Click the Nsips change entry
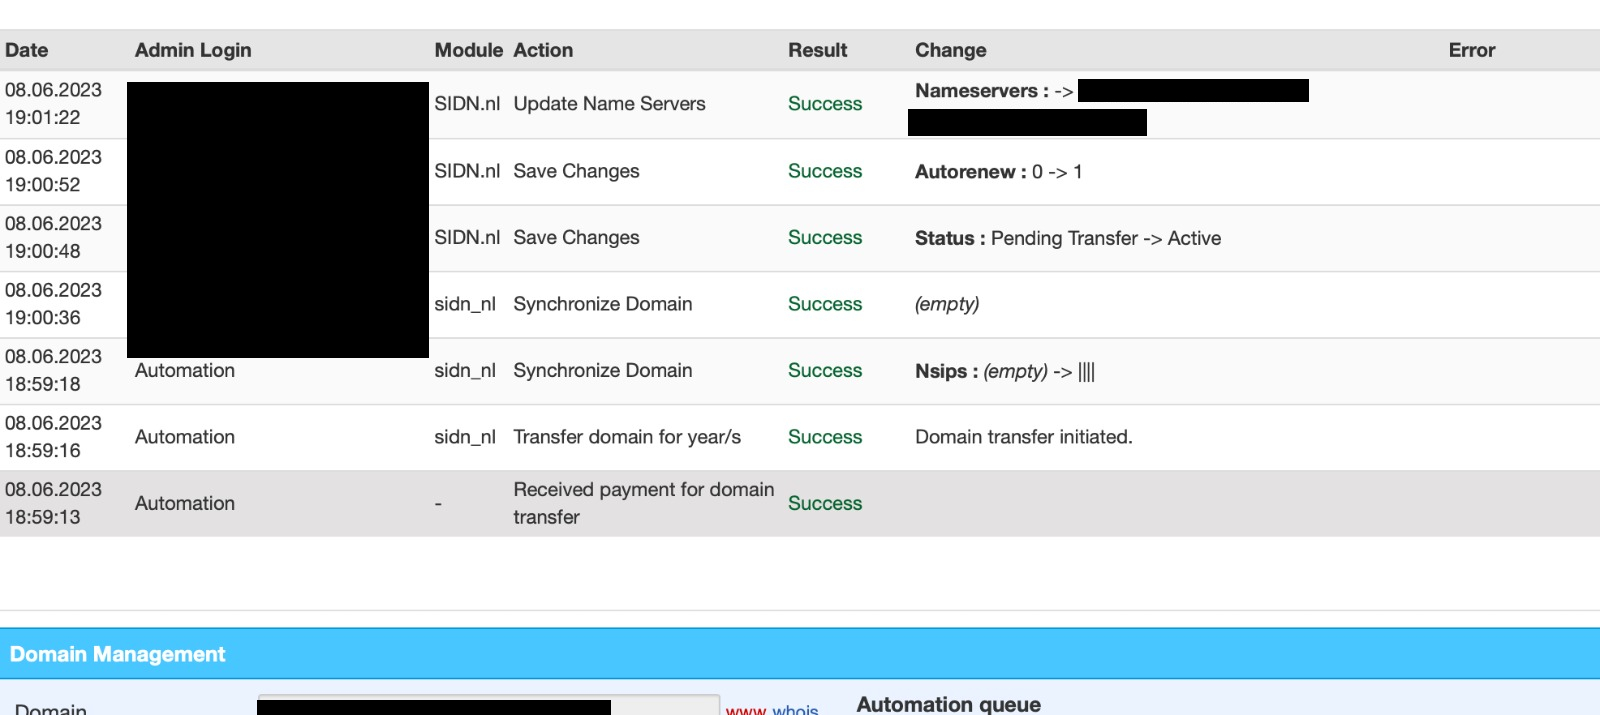Viewport: 1600px width, 715px height. coord(1005,371)
